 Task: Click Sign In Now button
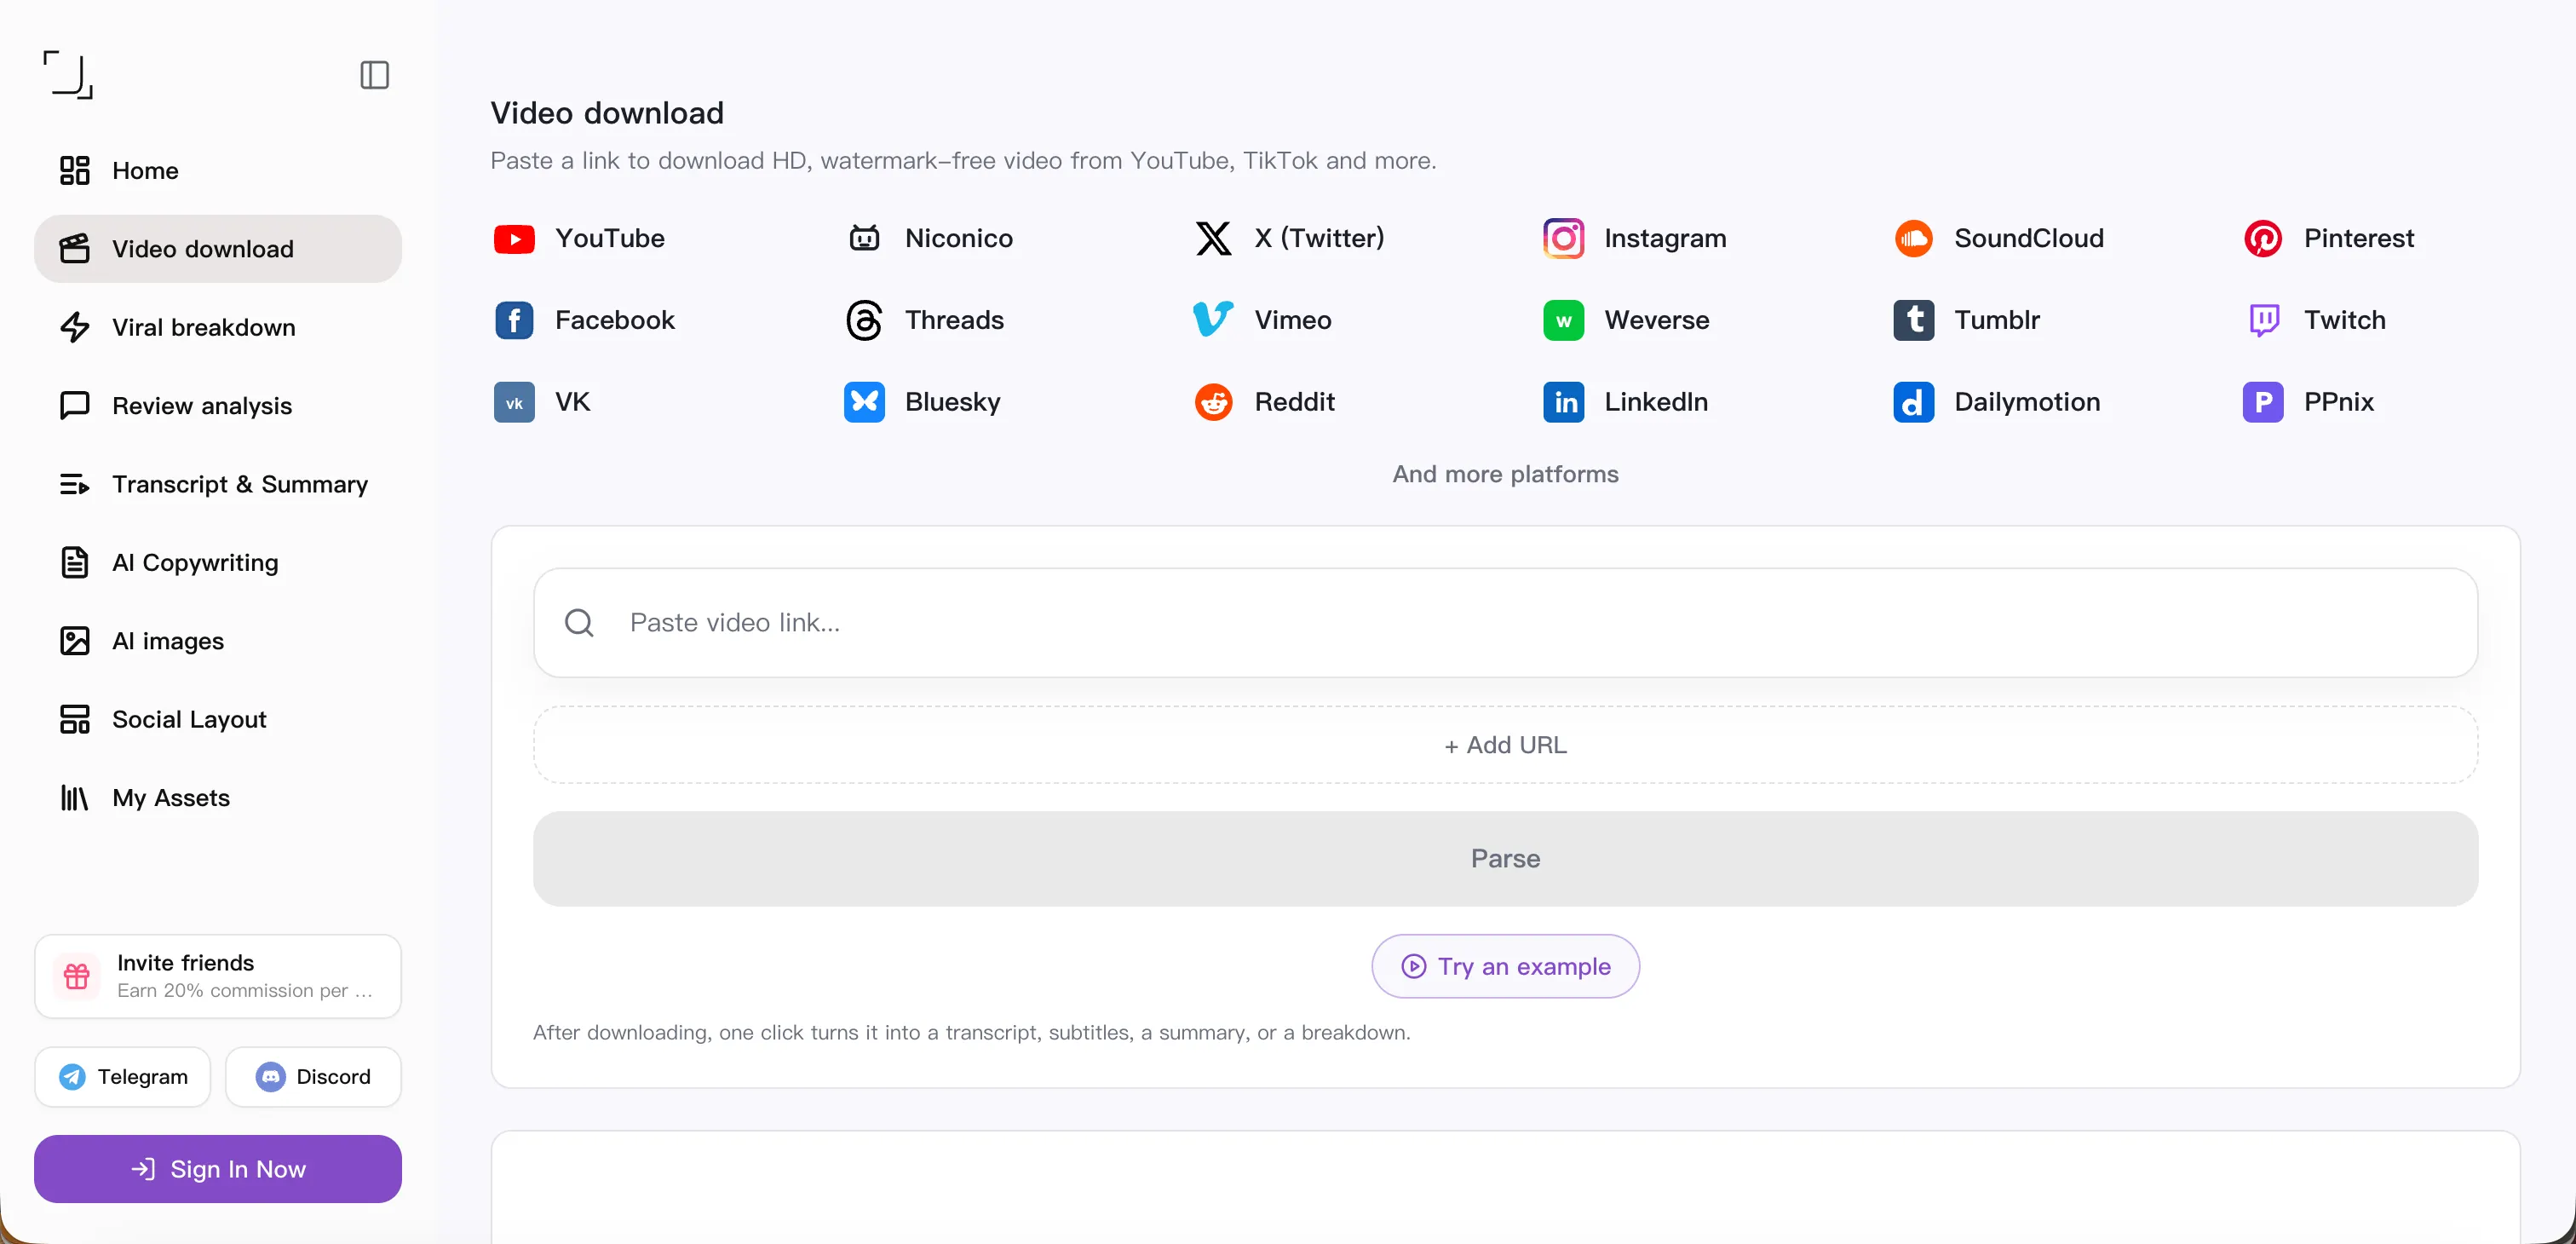coord(218,1169)
